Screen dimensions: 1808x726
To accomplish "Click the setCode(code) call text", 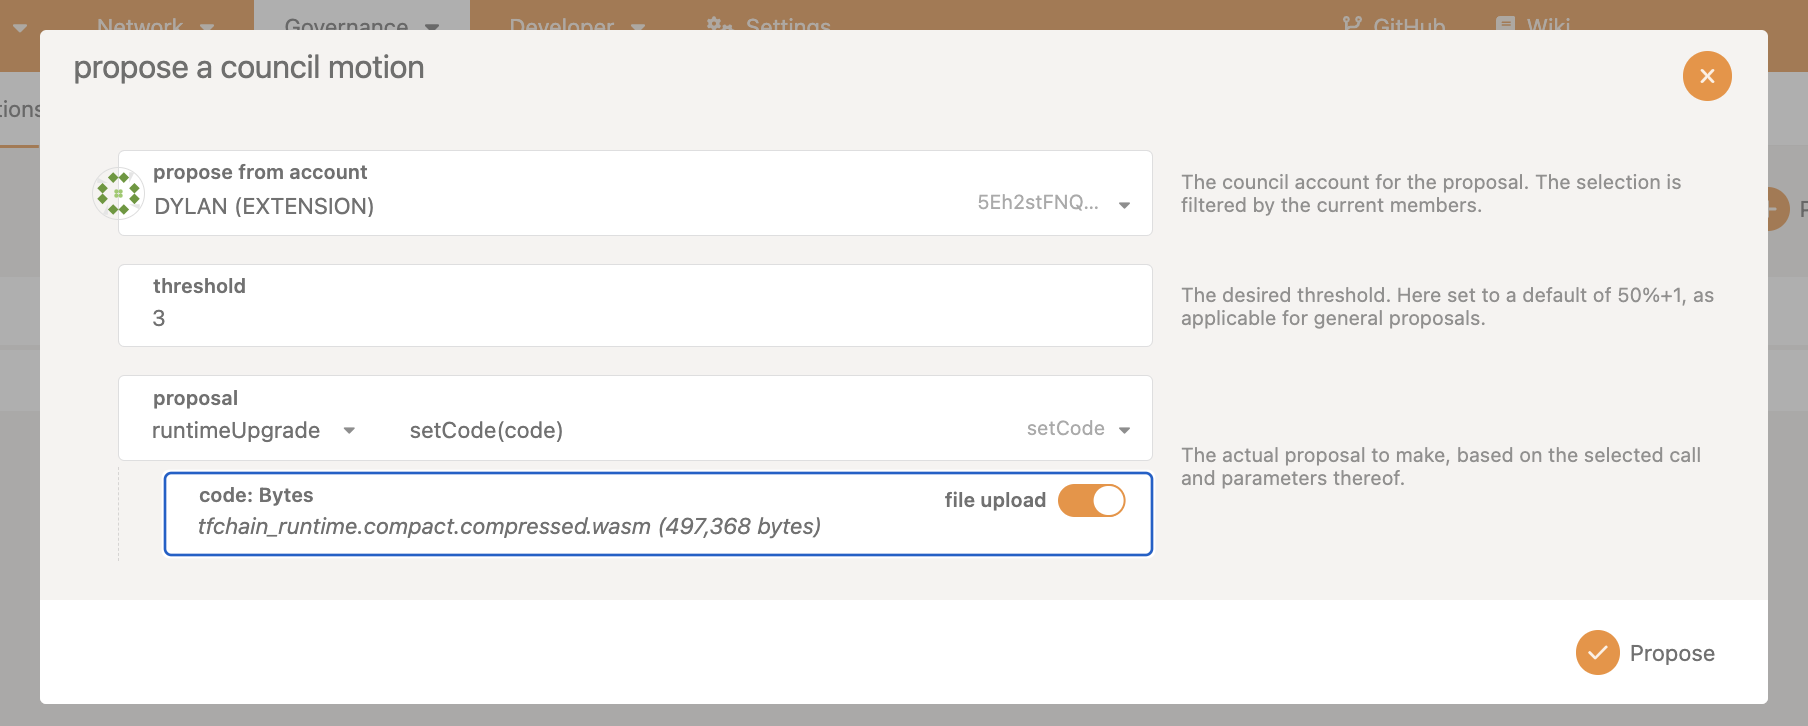I will tap(486, 430).
